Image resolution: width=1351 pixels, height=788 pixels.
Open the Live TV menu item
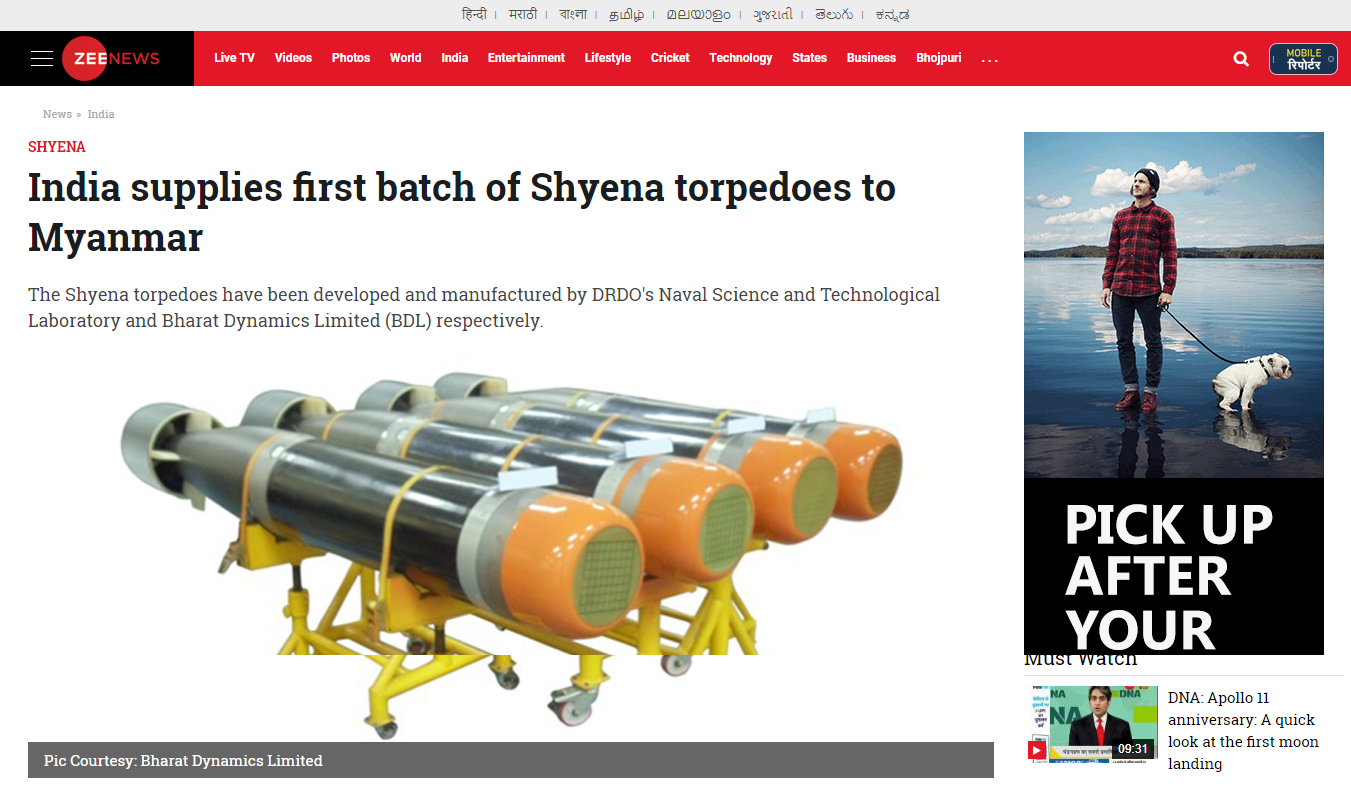coord(234,58)
